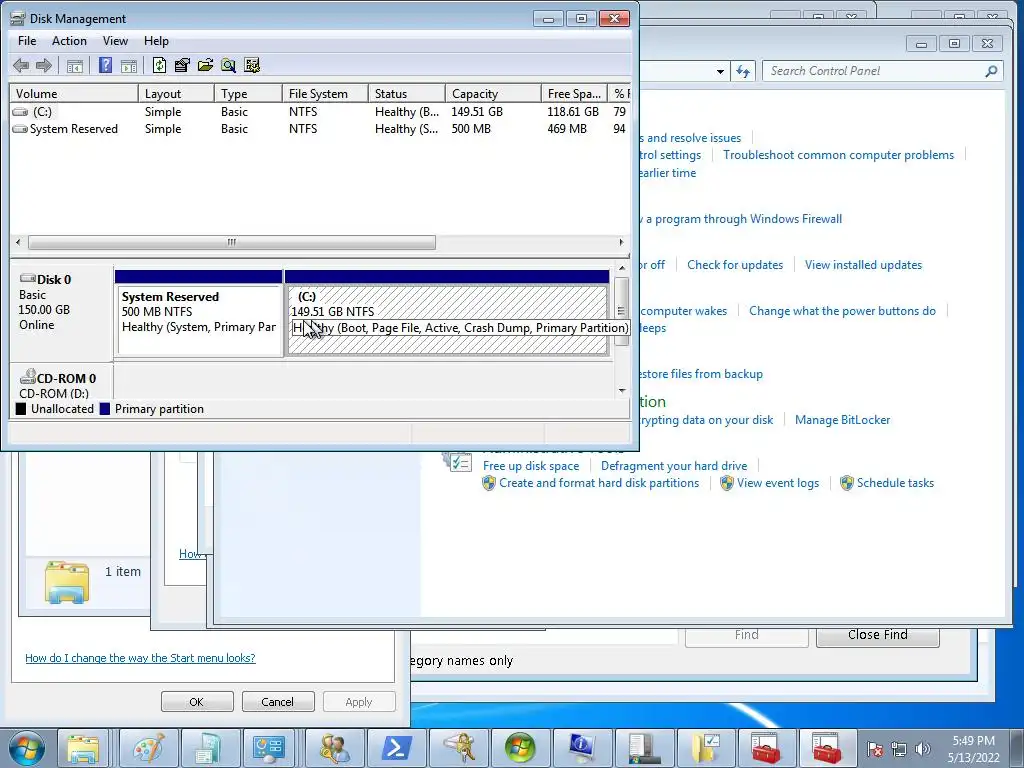Screen dimensions: 1024x768
Task: Click the Cancel button in the properties dialog
Action: [x=278, y=702]
